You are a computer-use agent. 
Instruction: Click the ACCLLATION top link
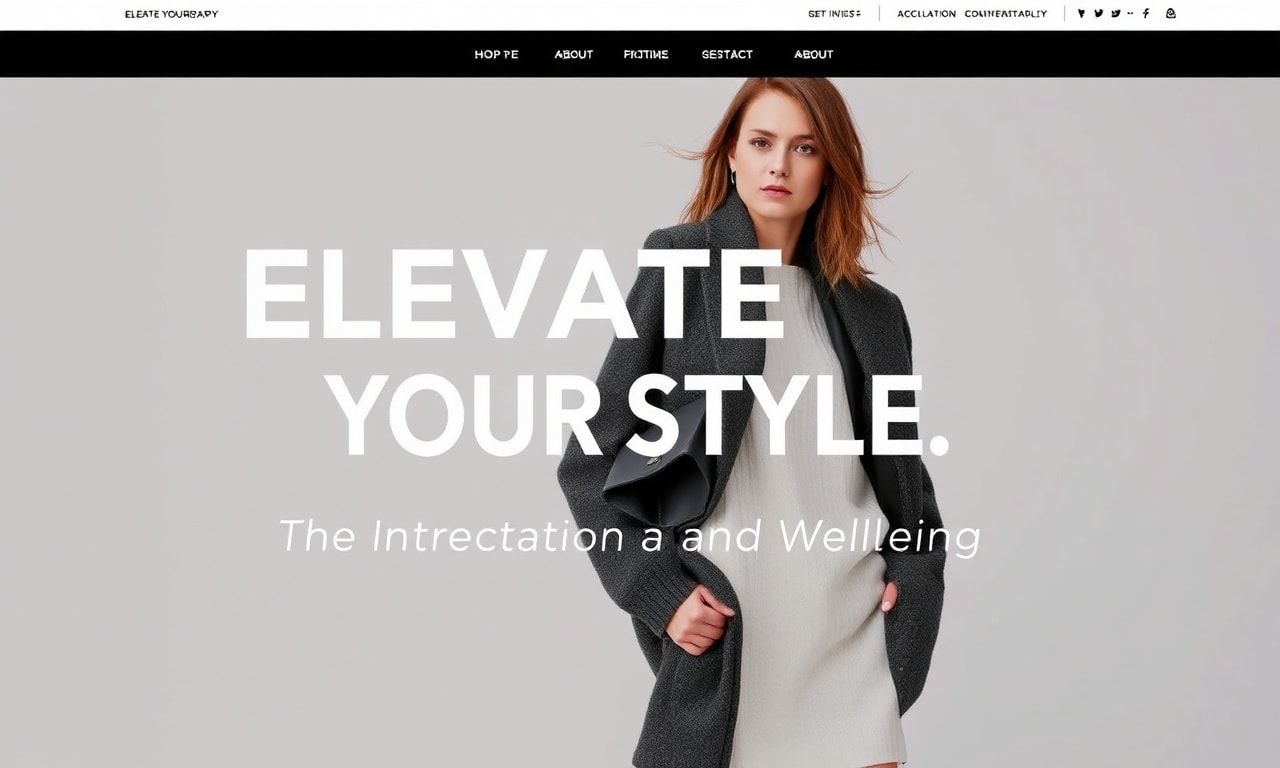pyautogui.click(x=926, y=14)
